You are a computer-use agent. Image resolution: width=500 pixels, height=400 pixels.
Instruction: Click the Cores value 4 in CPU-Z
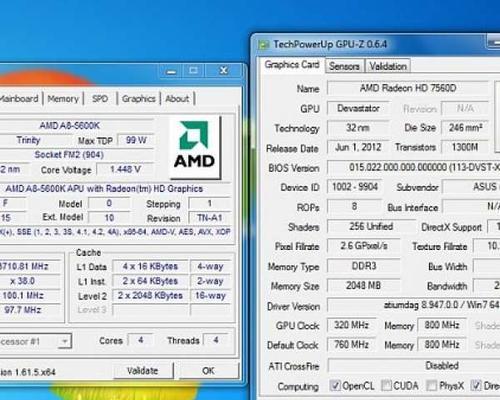click(140, 340)
